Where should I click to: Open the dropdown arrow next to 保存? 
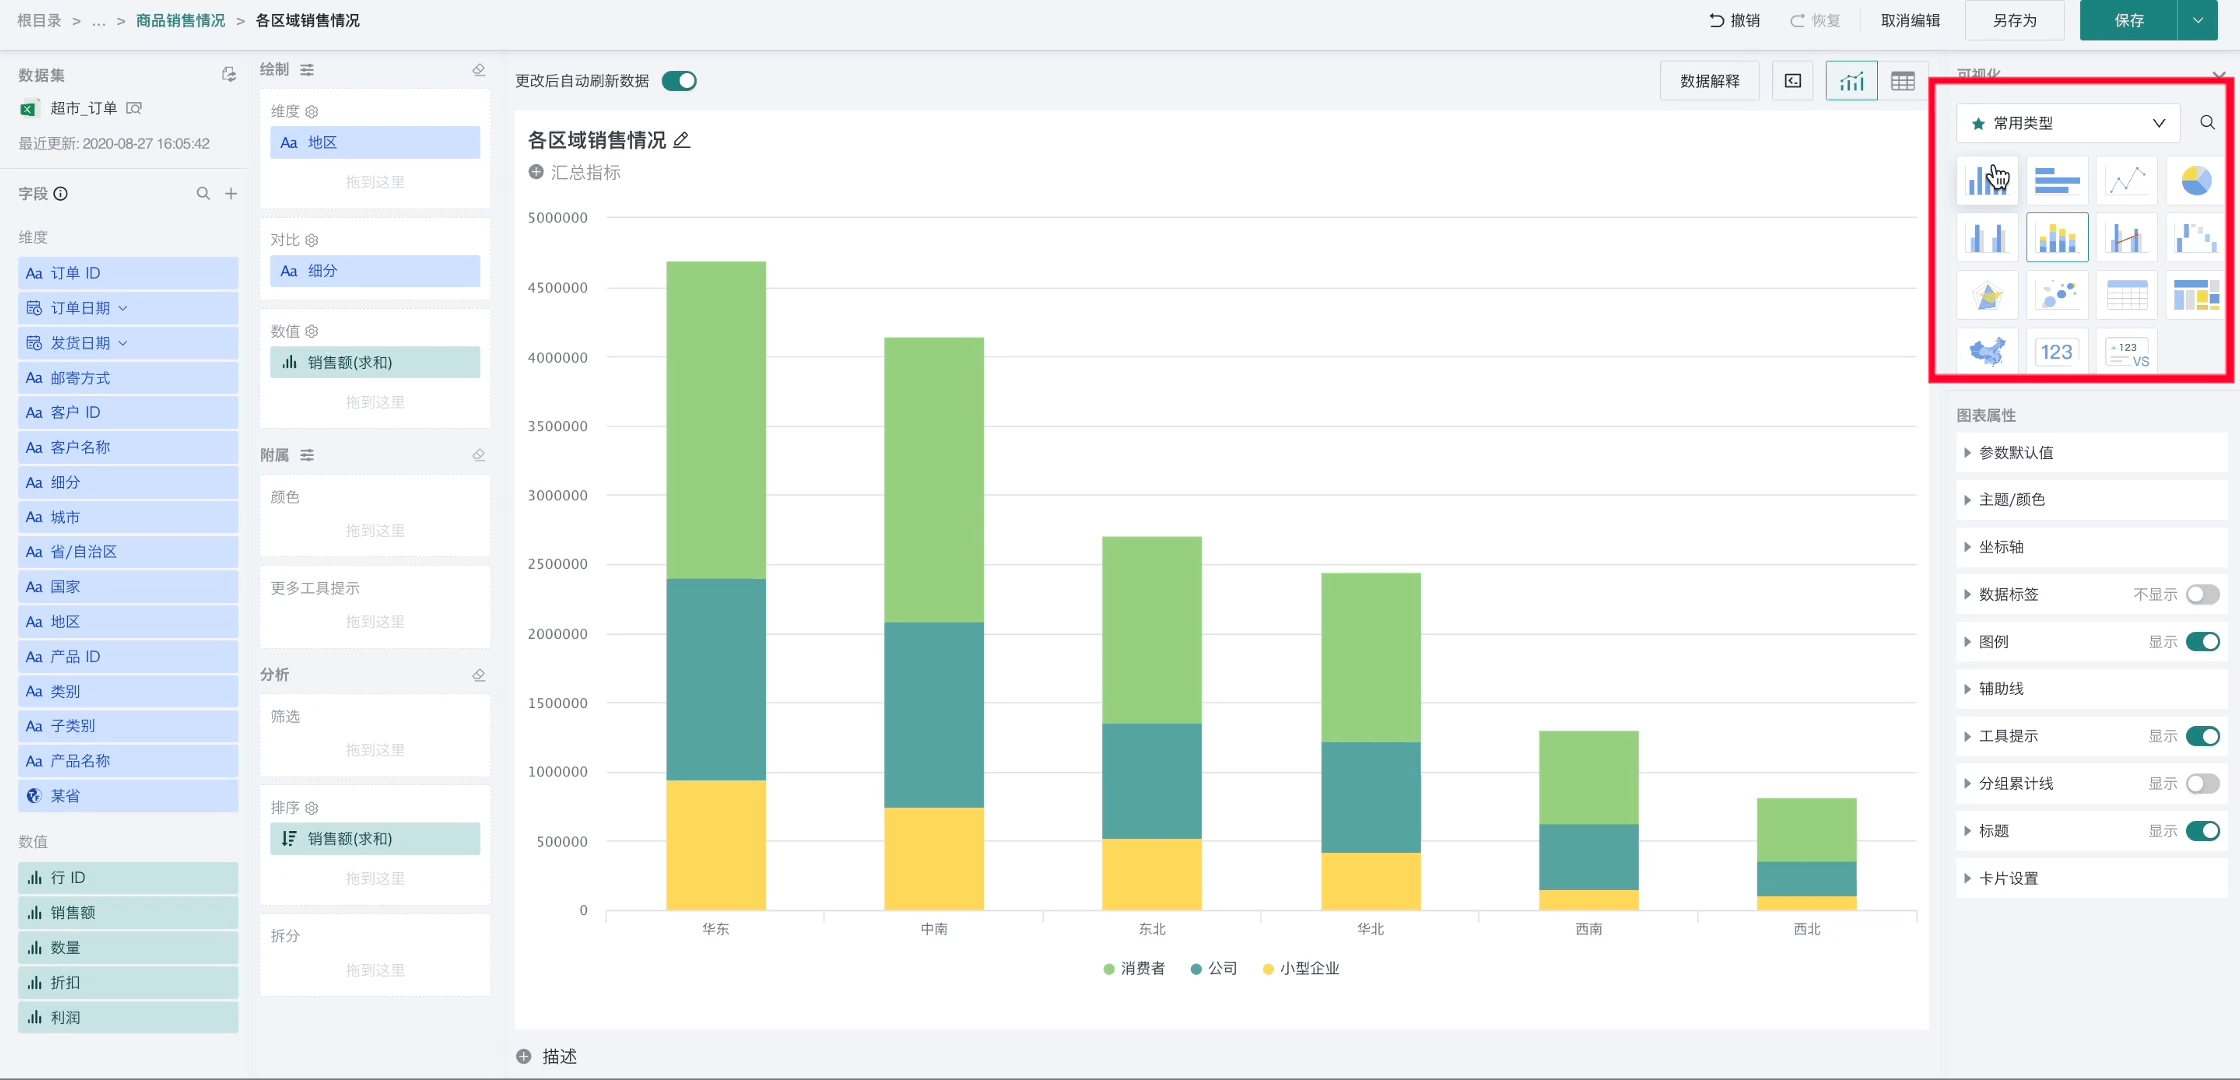(x=2198, y=20)
